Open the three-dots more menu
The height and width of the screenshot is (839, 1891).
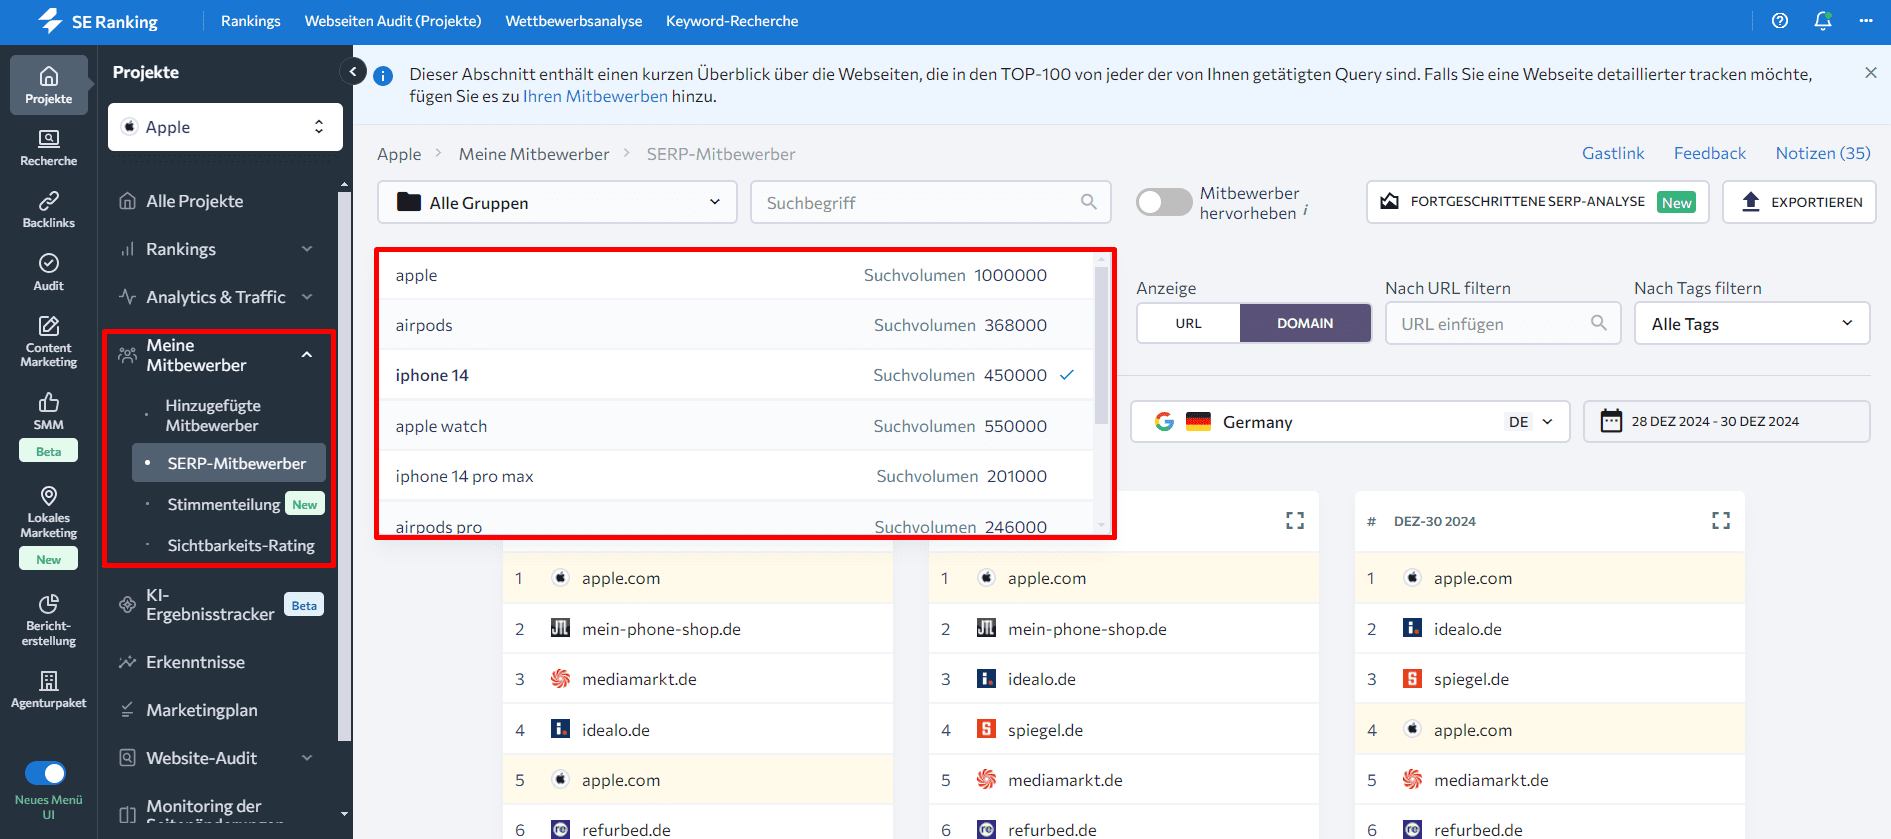point(1866,21)
